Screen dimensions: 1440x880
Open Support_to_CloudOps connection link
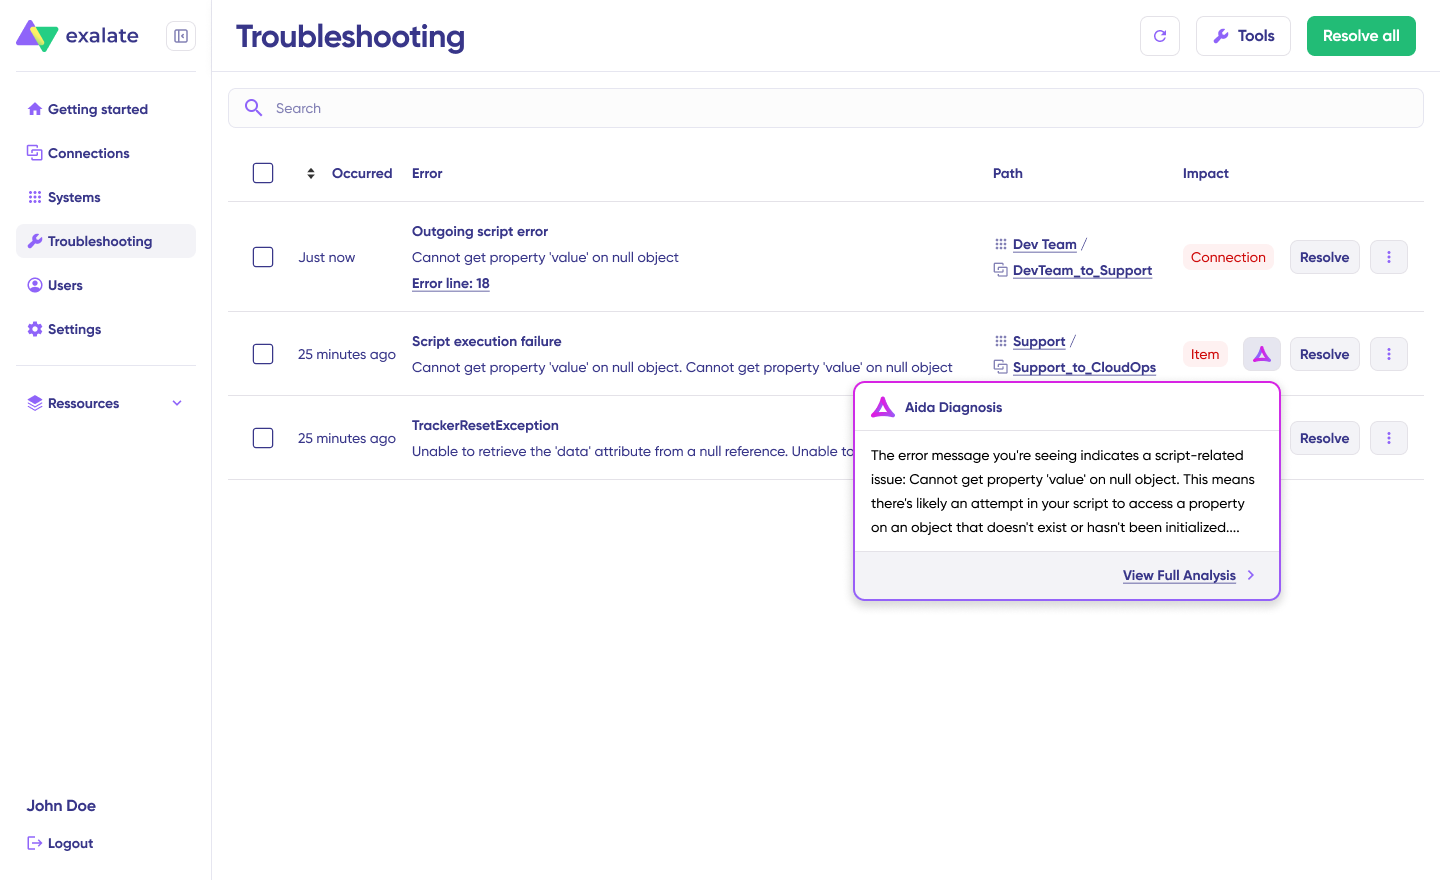(x=1084, y=367)
